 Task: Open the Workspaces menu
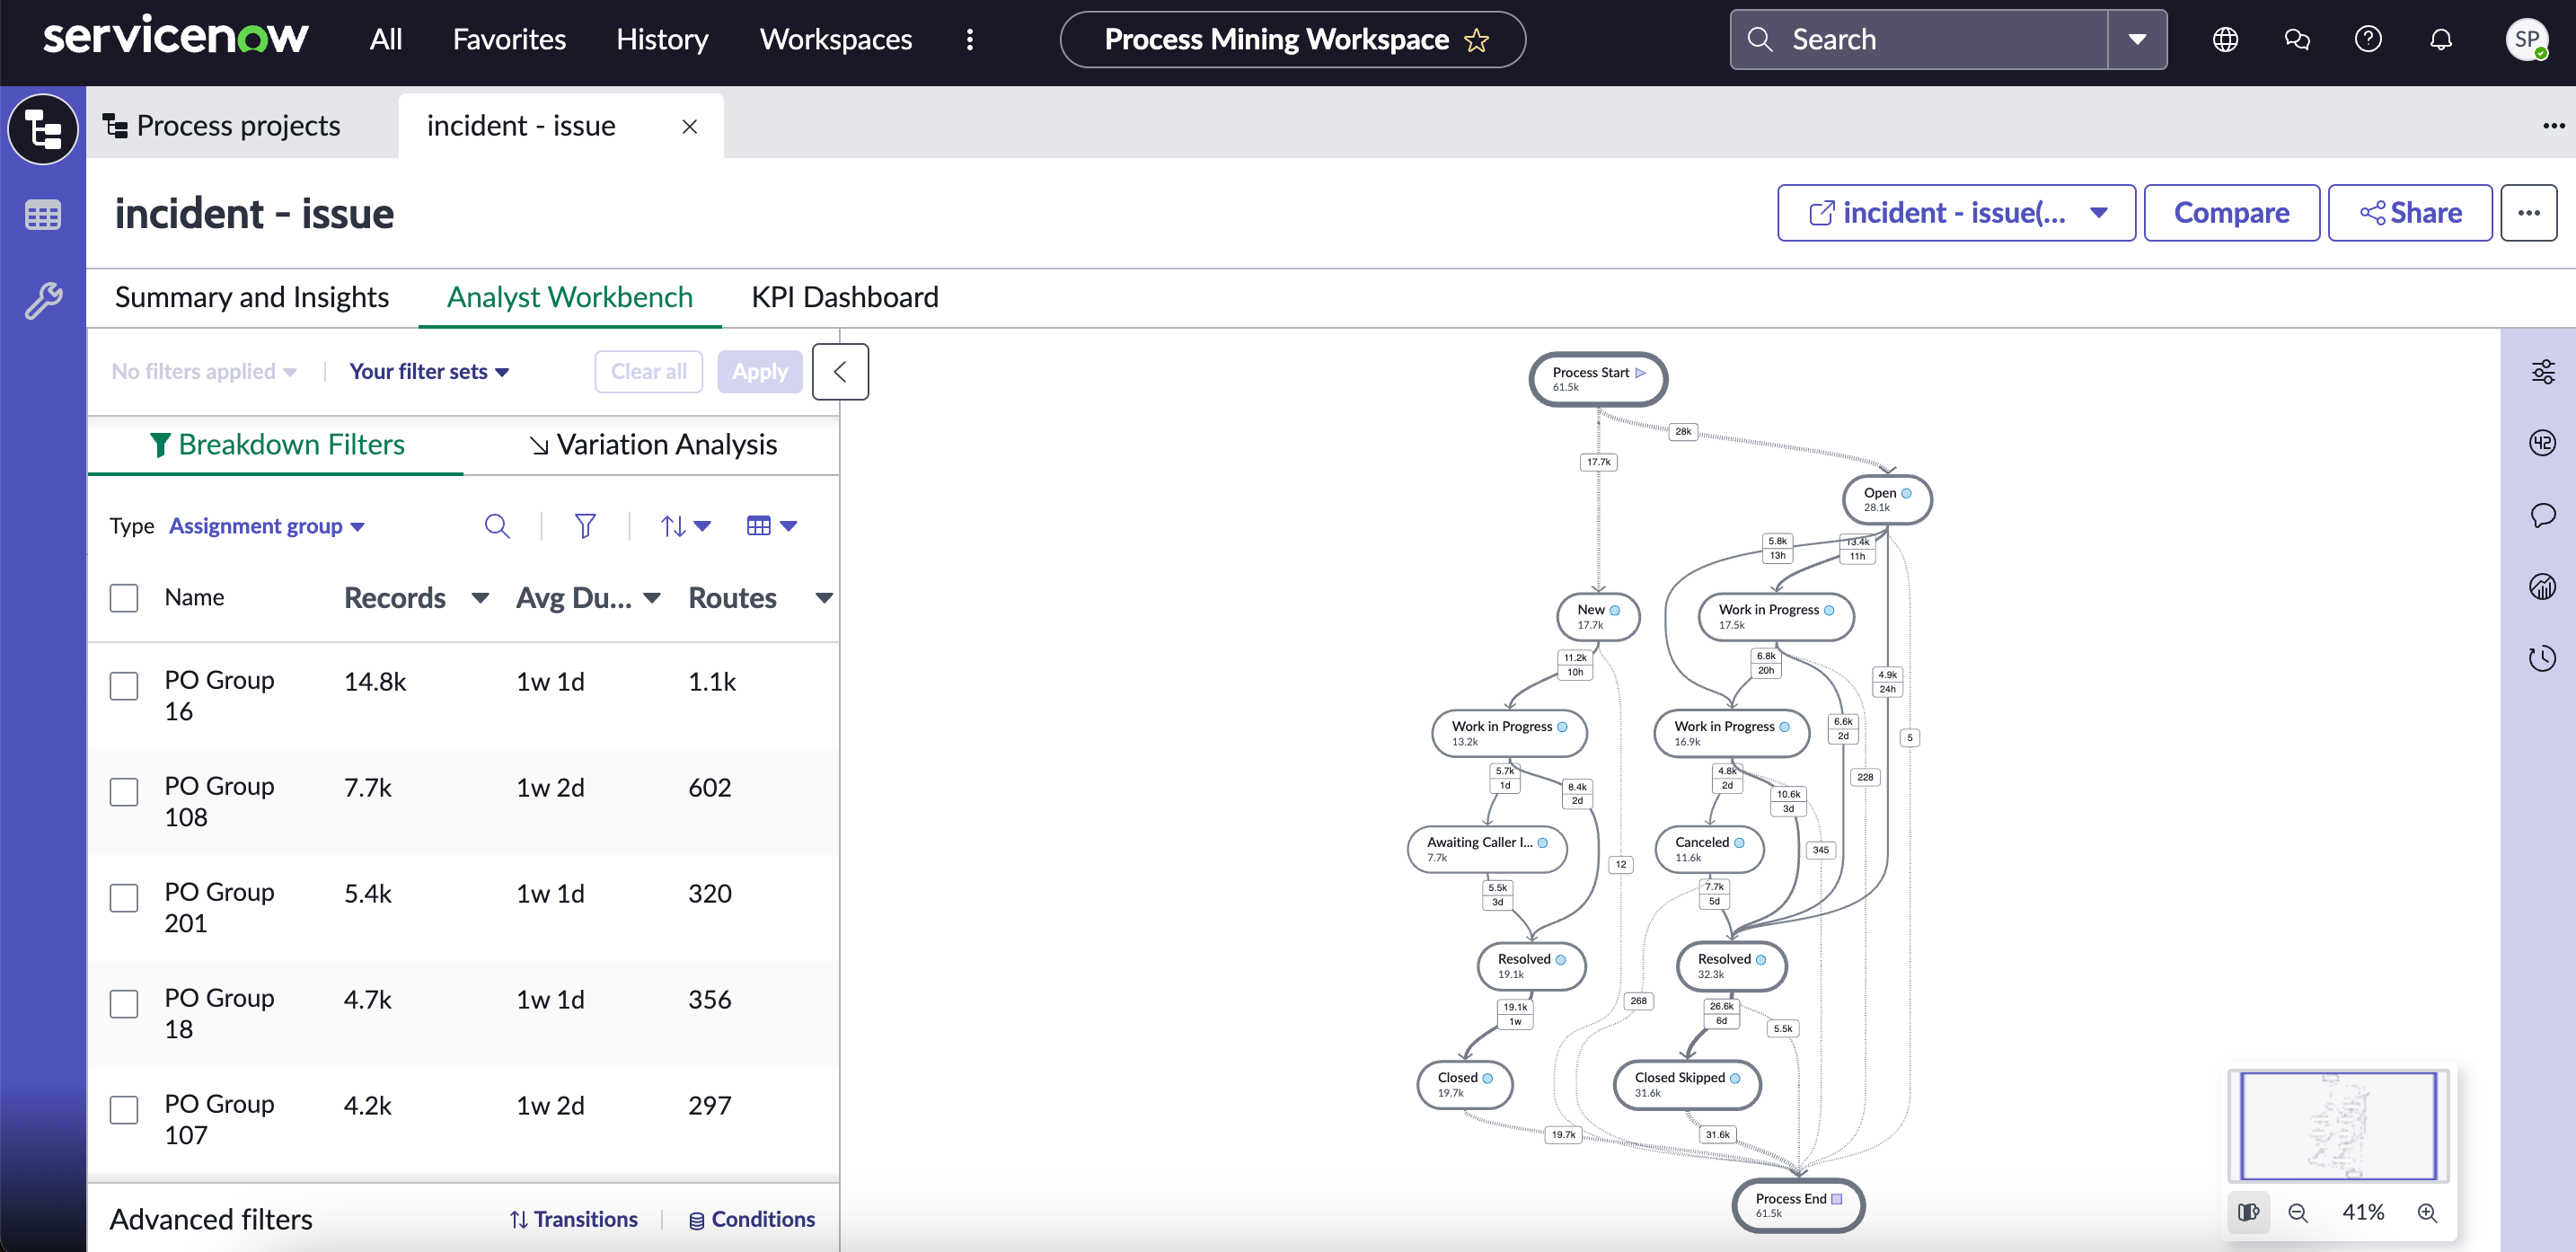(x=836, y=39)
